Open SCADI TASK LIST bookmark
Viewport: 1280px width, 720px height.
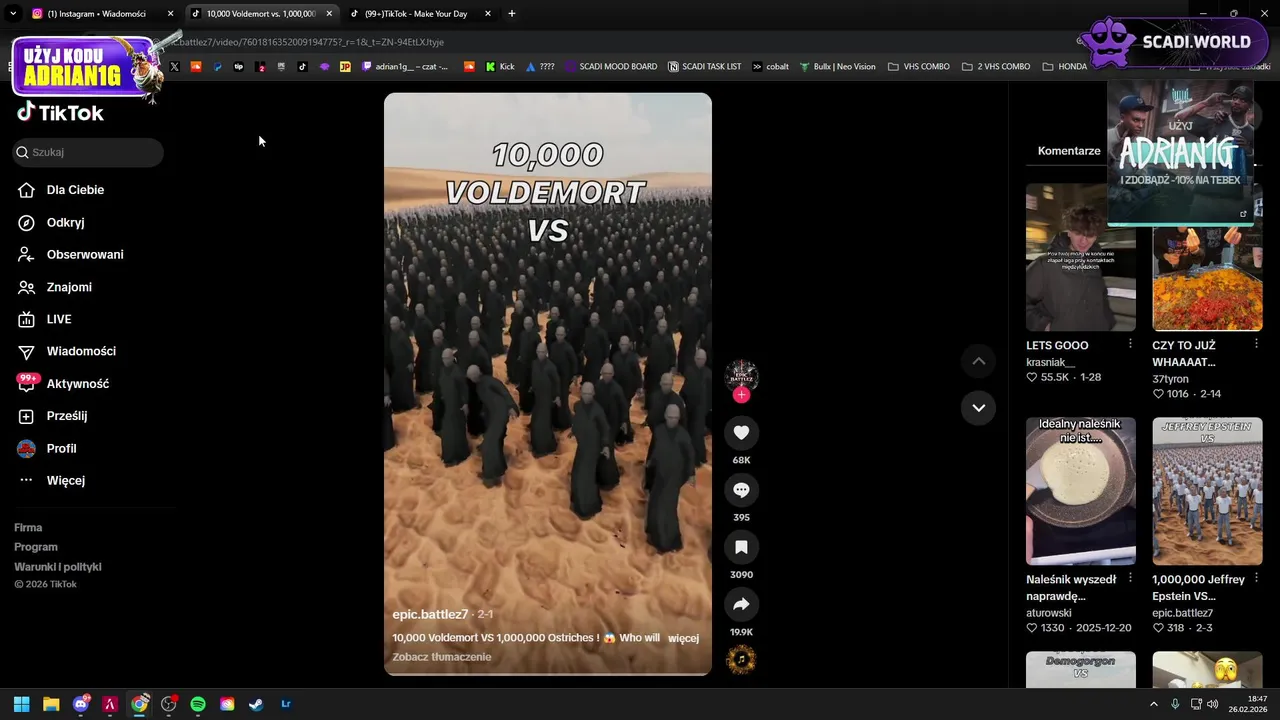click(x=704, y=67)
